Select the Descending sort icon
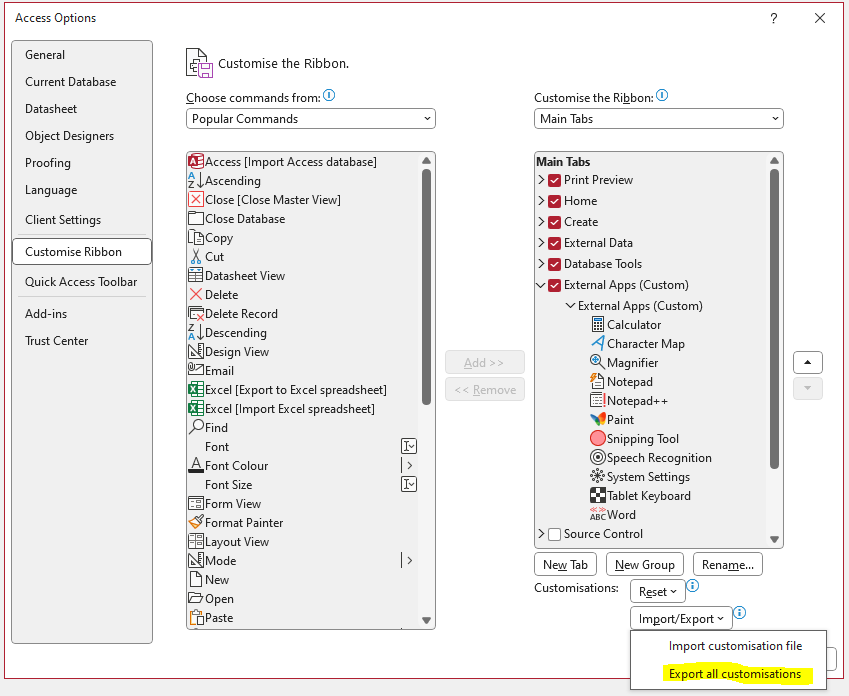Viewport: 849px width, 696px height. [195, 332]
